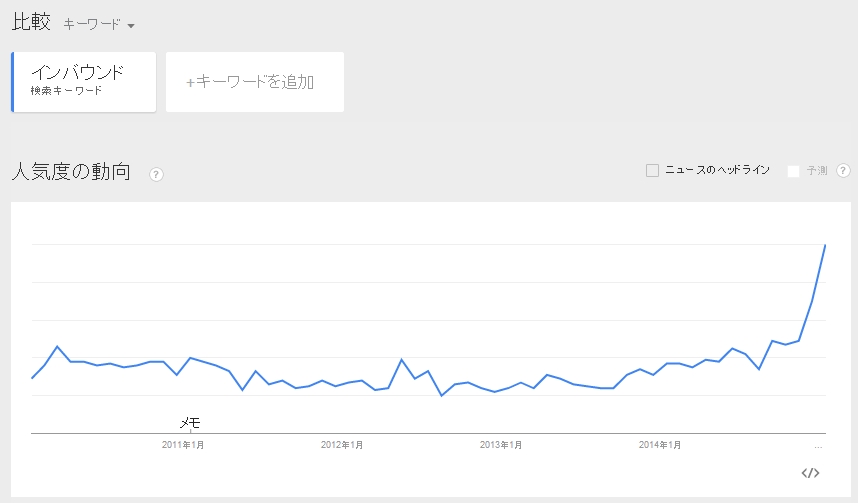The image size is (858, 503).
Task: Click the 人気度の動向 section title
Action: pos(71,172)
